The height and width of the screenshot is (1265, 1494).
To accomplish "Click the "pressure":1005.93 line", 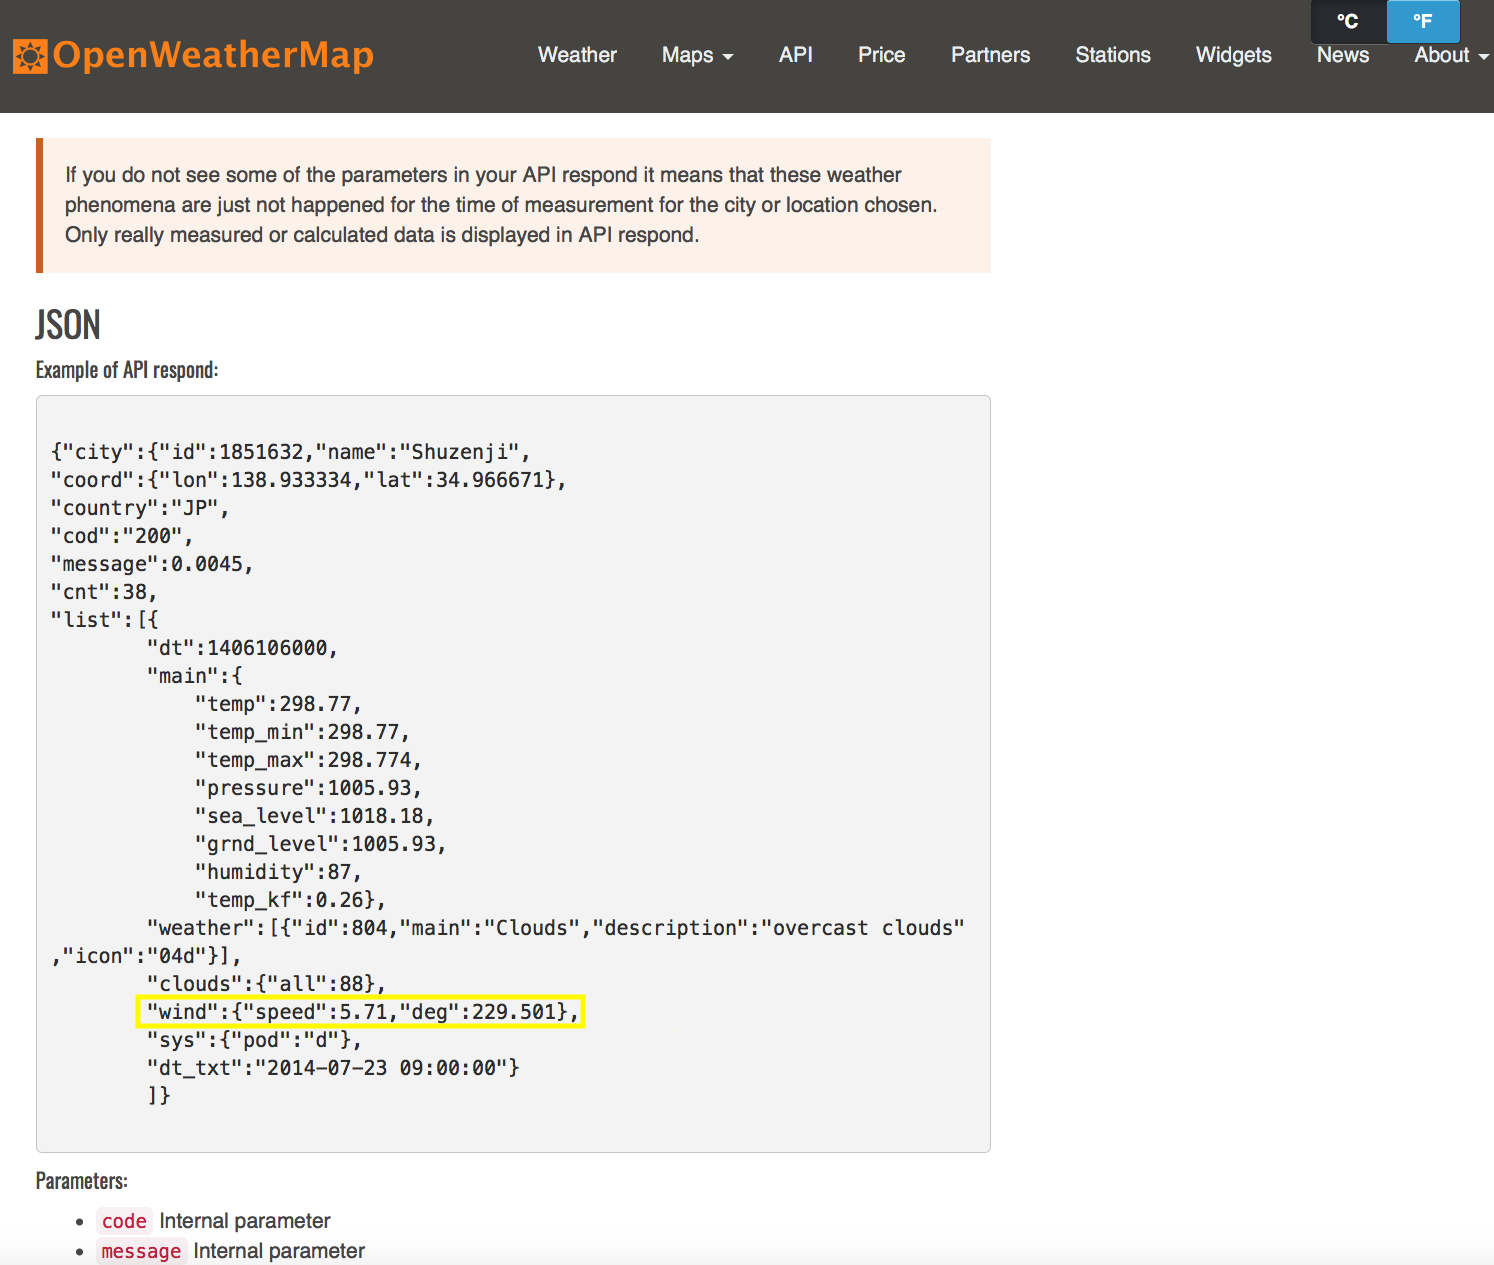I will (x=308, y=788).
